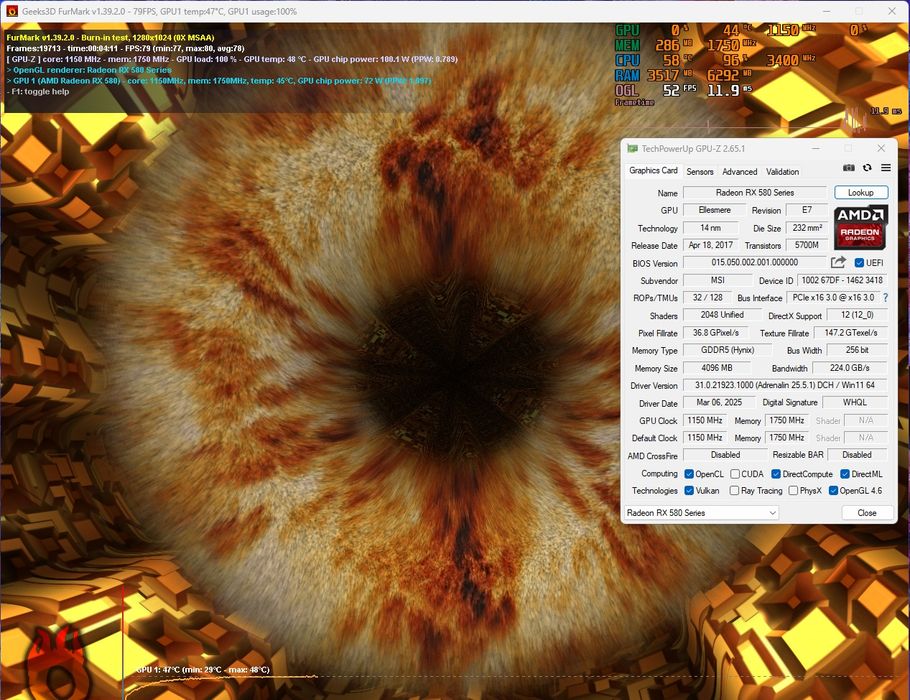Click the AMD Radeon Graphics logo
Image resolution: width=910 pixels, height=700 pixels.
coord(860,227)
